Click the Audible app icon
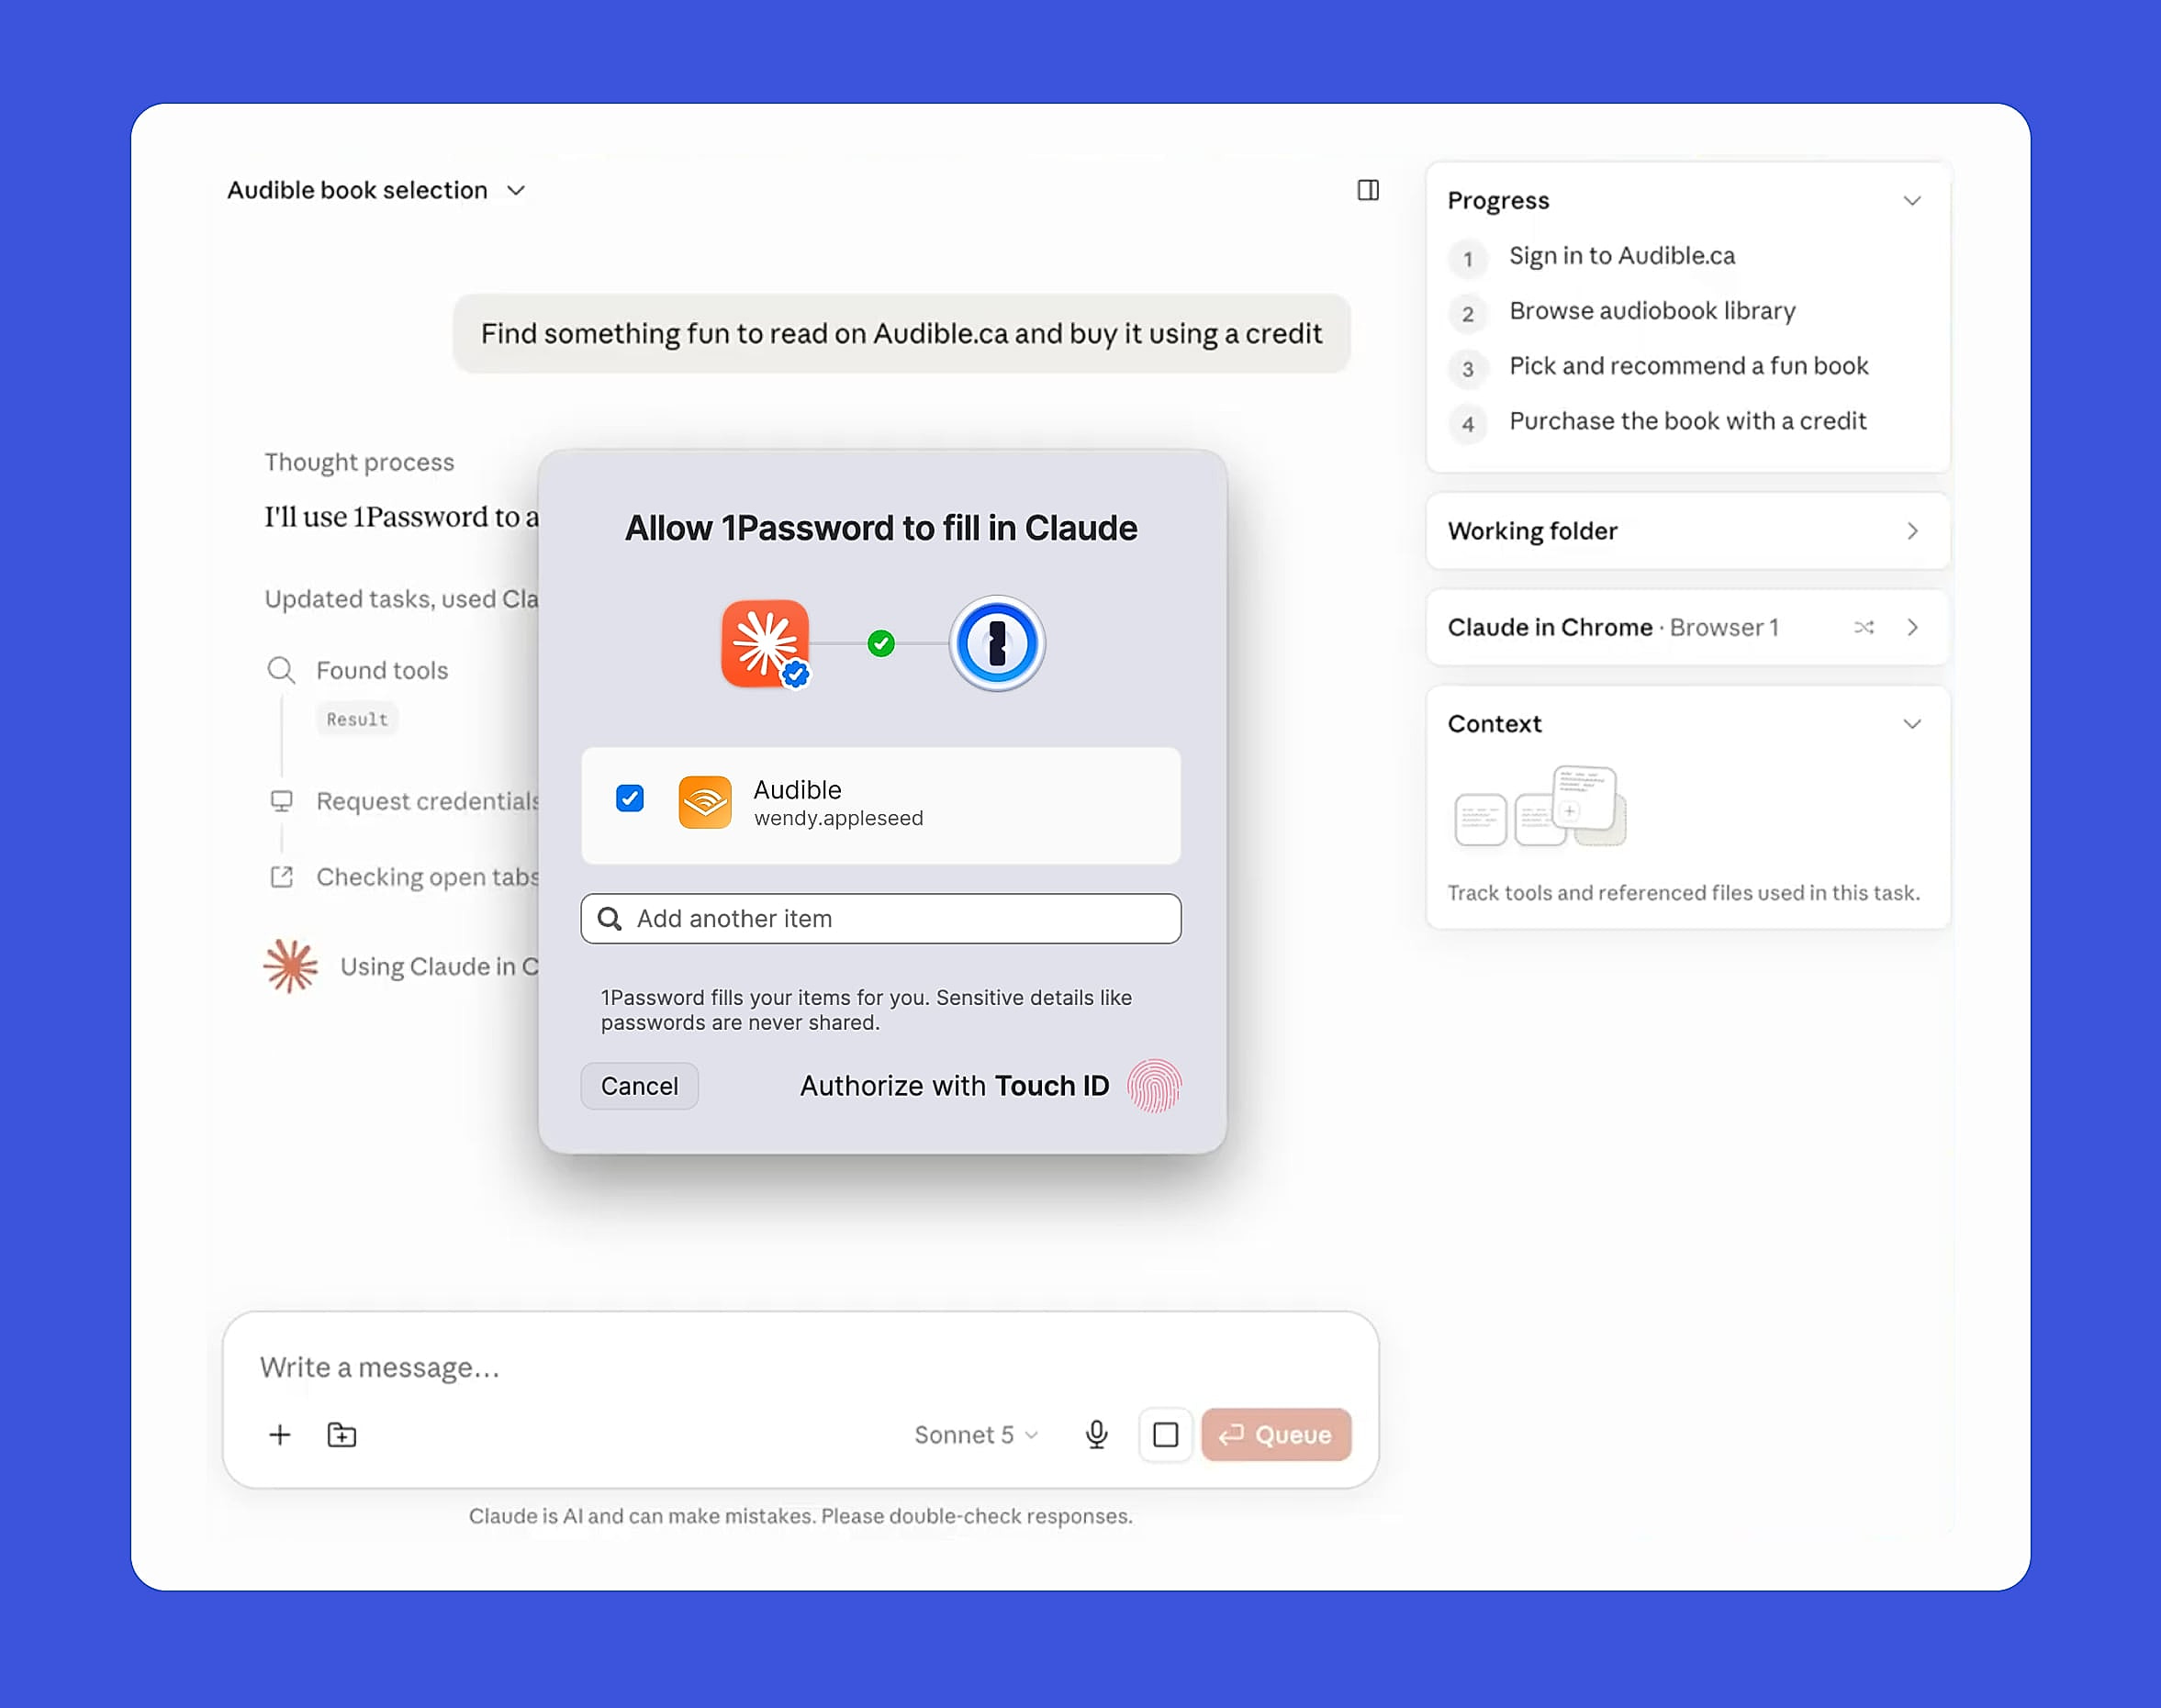 (705, 802)
